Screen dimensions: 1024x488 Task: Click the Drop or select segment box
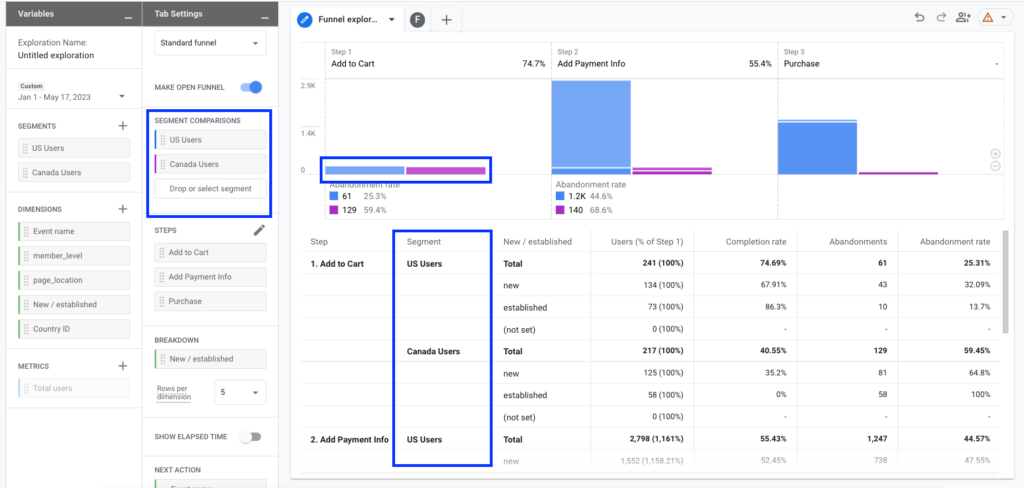[210, 188]
